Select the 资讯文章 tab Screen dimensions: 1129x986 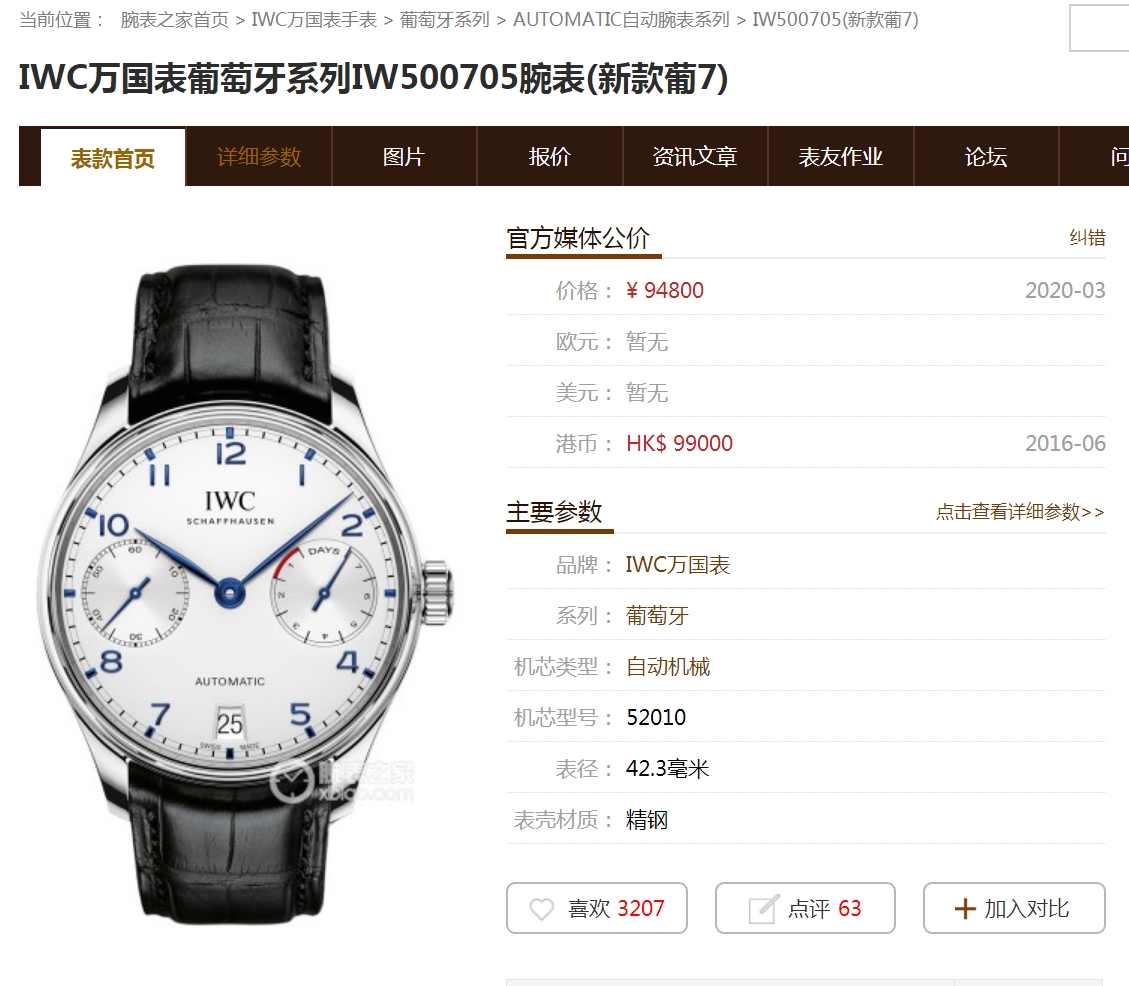696,156
